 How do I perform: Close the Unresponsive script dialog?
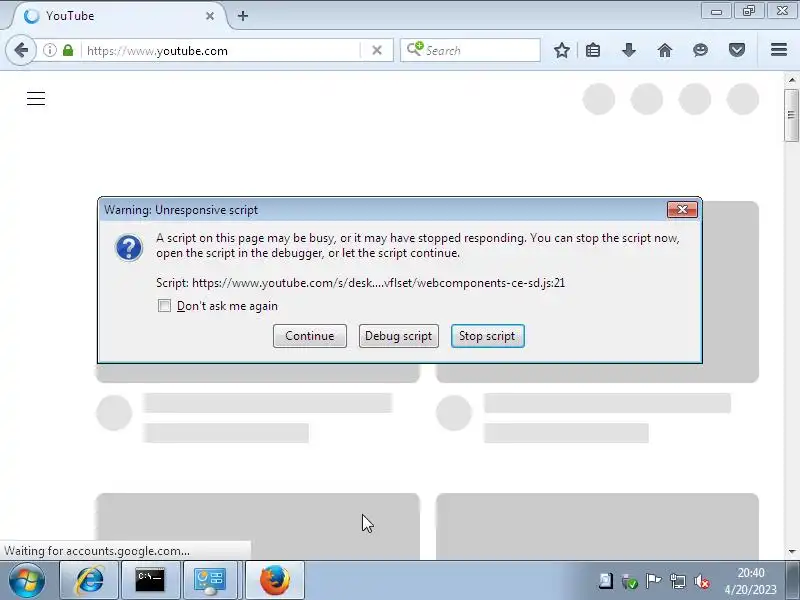click(682, 210)
